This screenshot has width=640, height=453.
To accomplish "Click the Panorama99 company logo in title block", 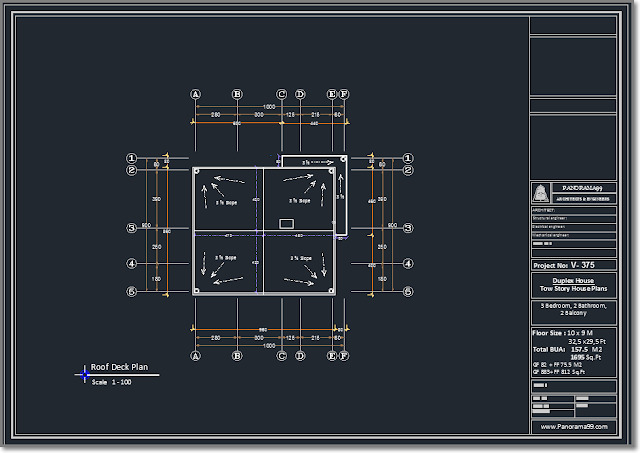I will pyautogui.click(x=541, y=193).
